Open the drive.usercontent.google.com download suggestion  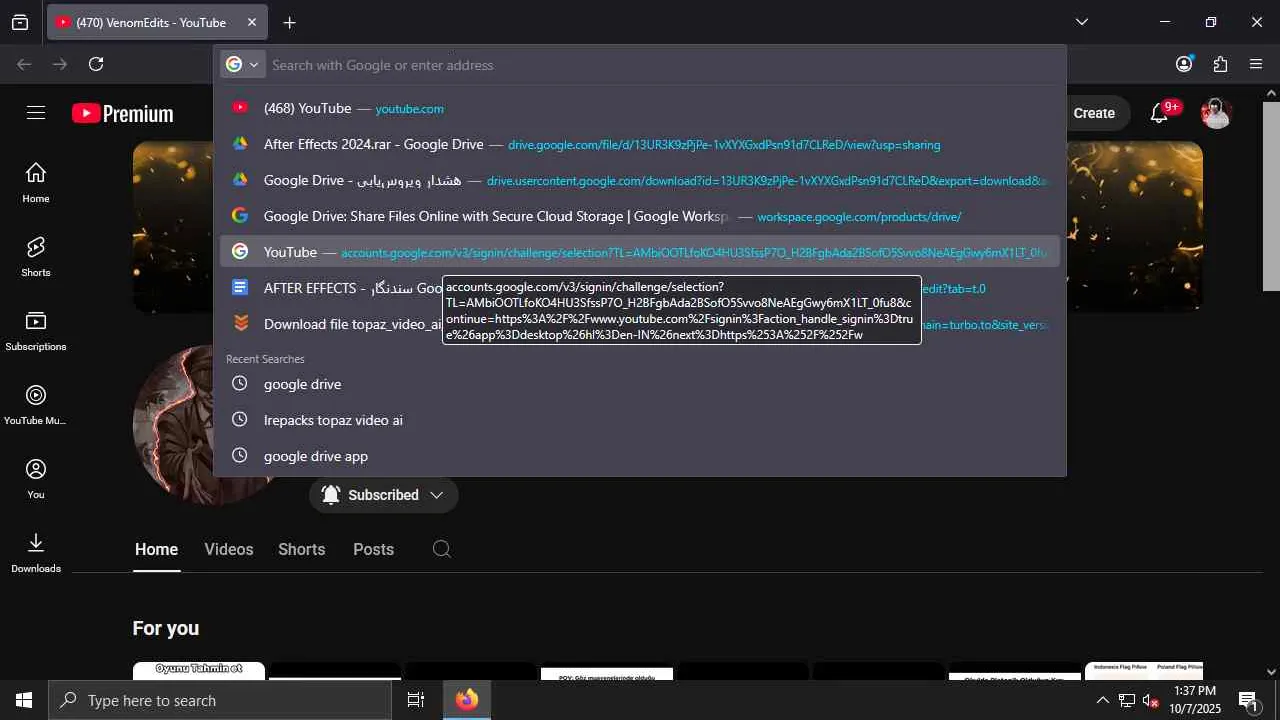pyautogui.click(x=640, y=180)
